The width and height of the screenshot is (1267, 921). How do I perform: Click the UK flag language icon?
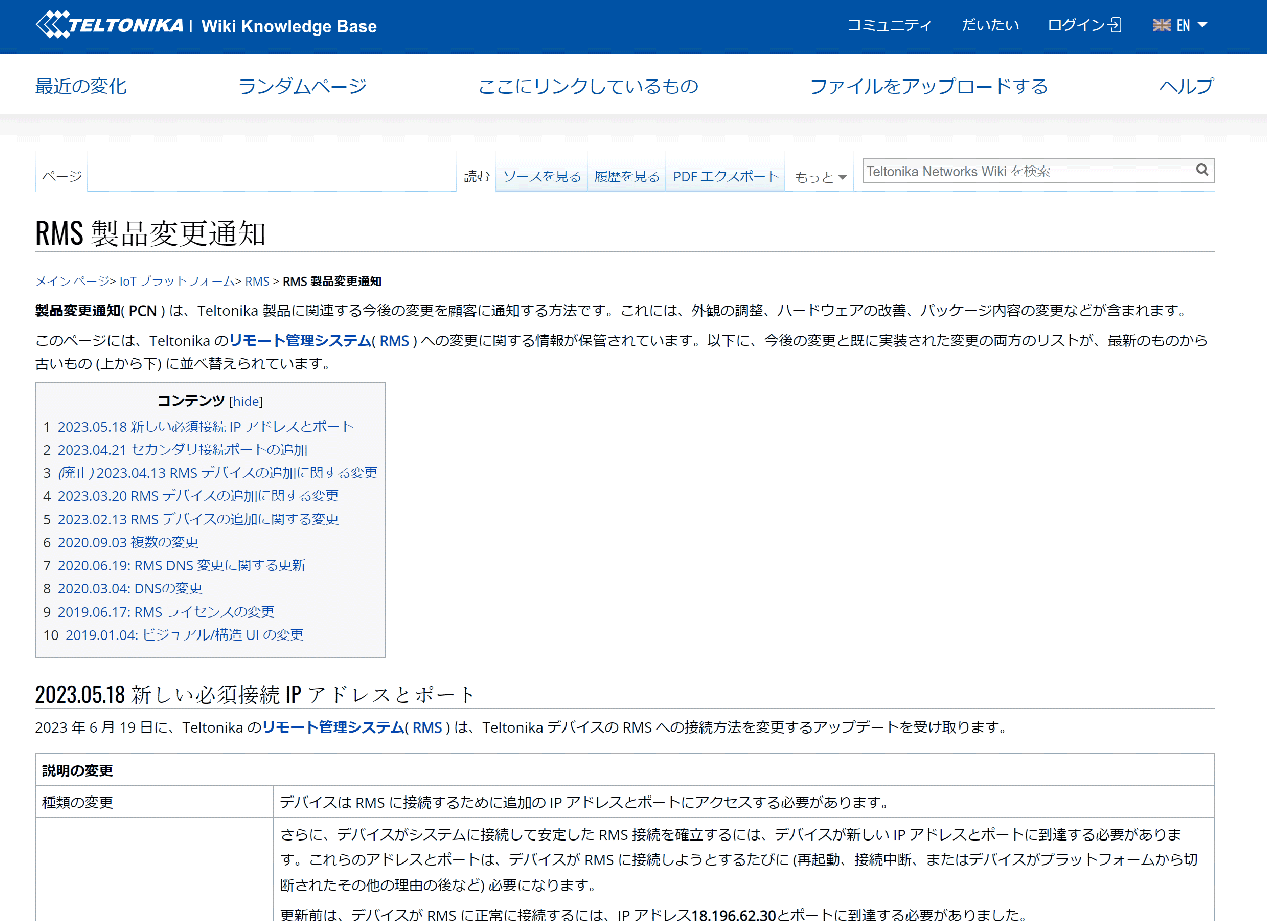tap(1161, 25)
